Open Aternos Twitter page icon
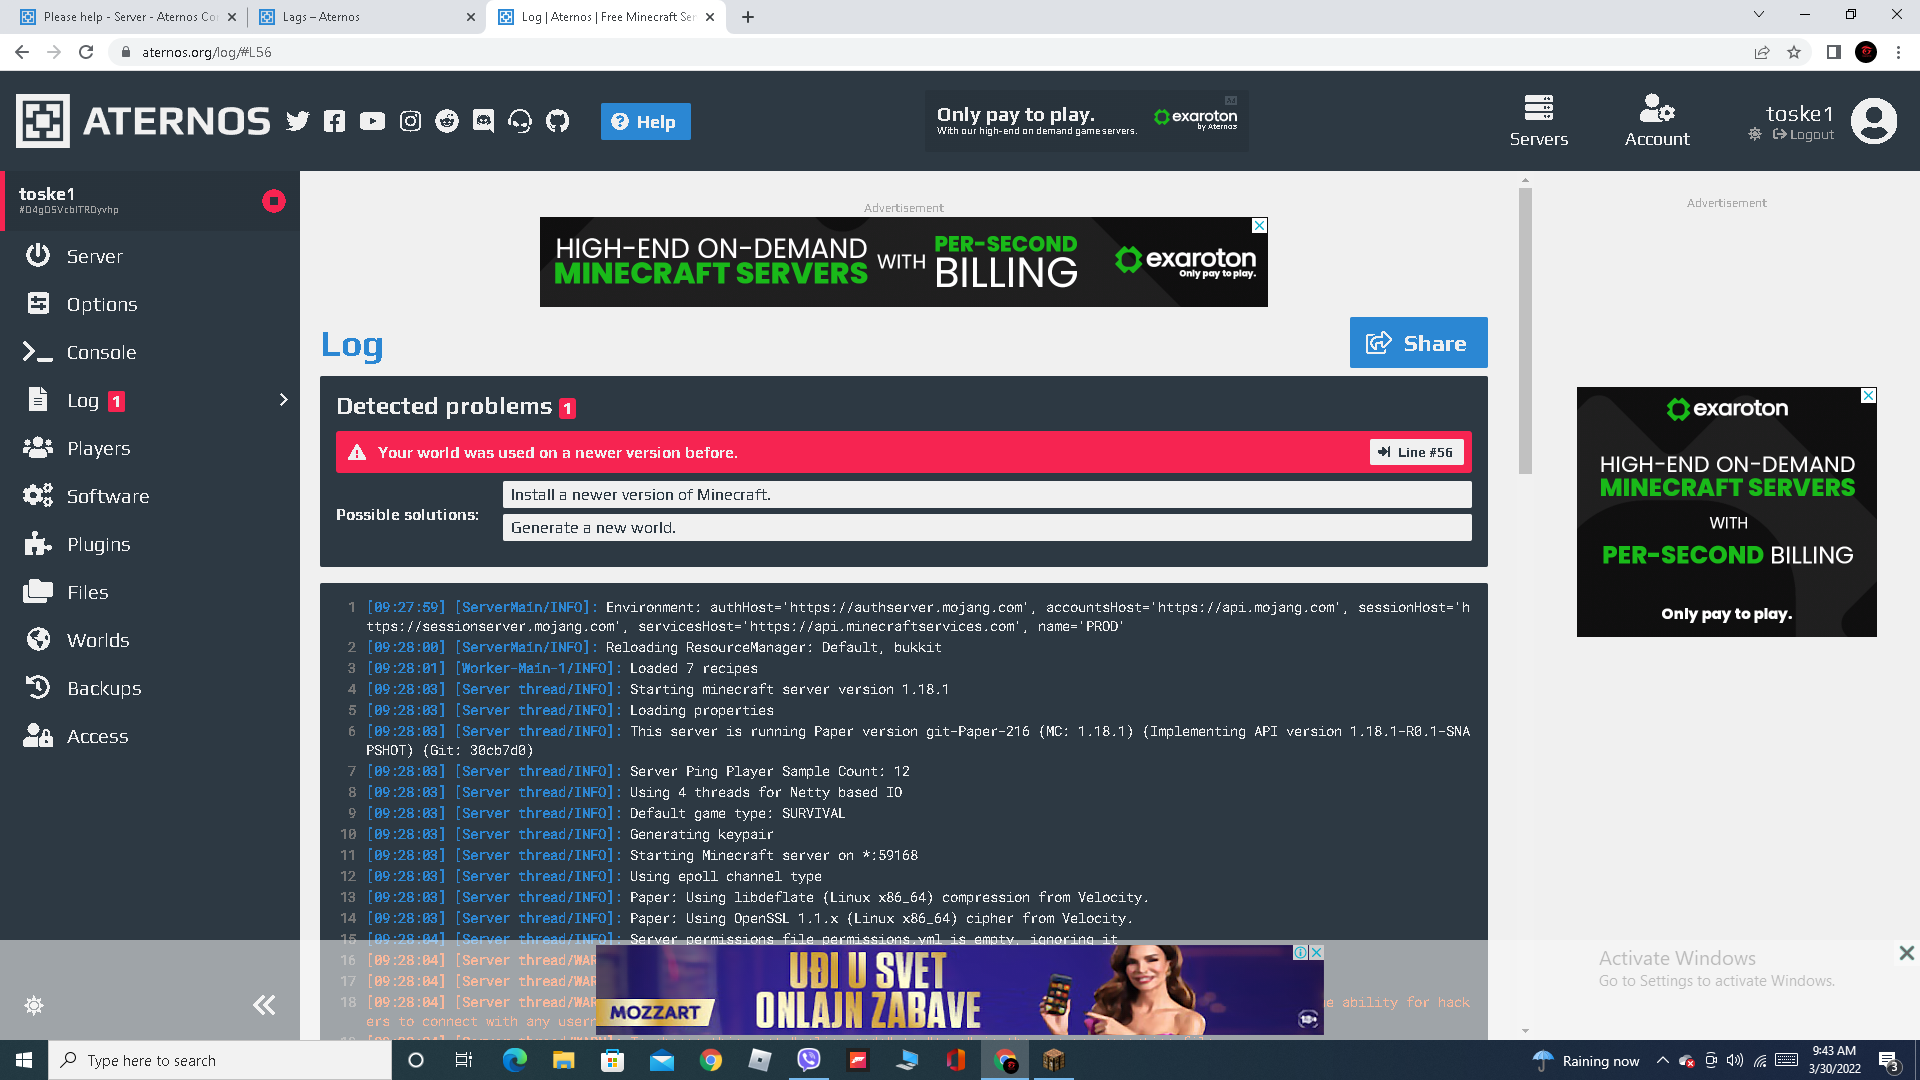The width and height of the screenshot is (1920, 1080). [x=297, y=121]
